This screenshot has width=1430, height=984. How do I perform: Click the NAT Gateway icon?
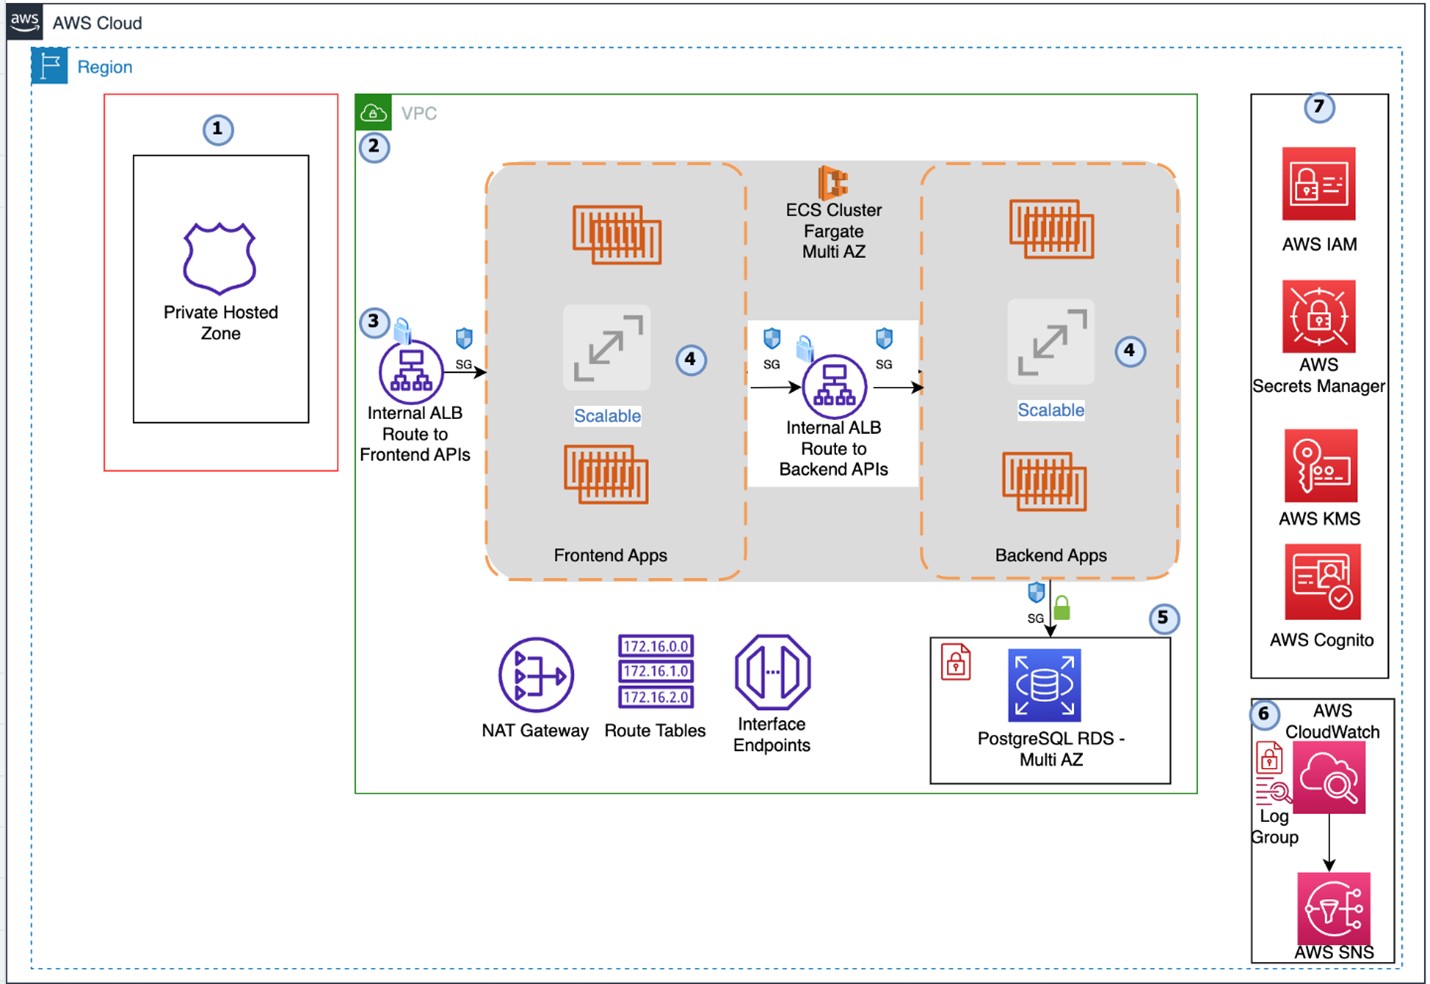pos(536,676)
